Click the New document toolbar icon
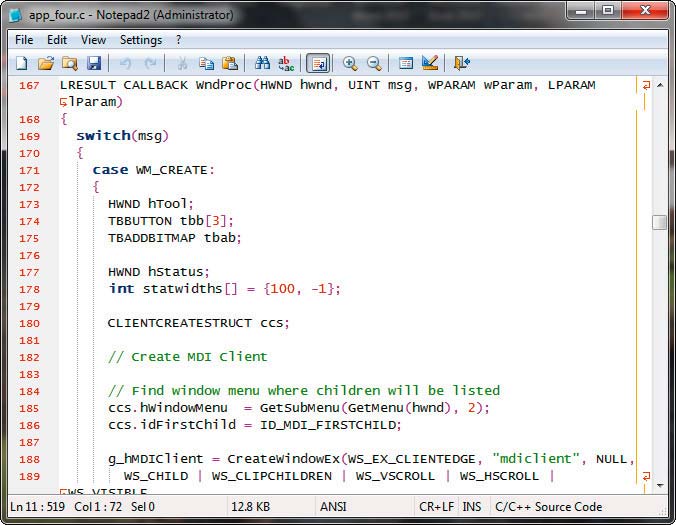Image resolution: width=676 pixels, height=525 pixels. click(x=22, y=63)
